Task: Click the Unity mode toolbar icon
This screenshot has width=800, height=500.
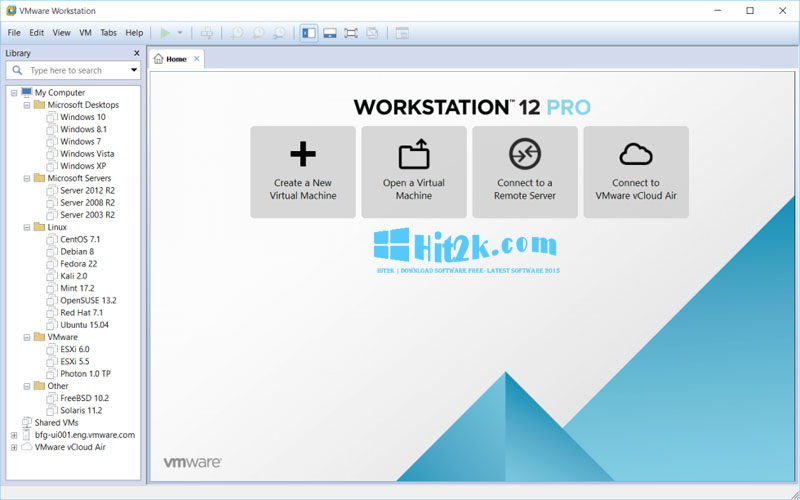Action: [x=372, y=33]
